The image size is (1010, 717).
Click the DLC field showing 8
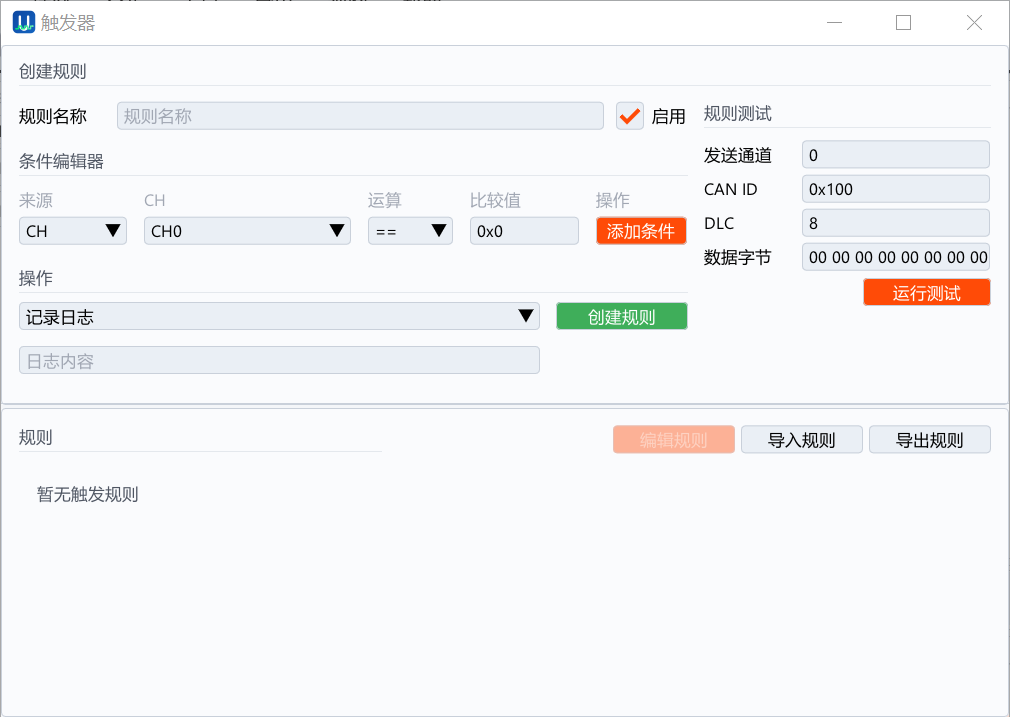(895, 223)
